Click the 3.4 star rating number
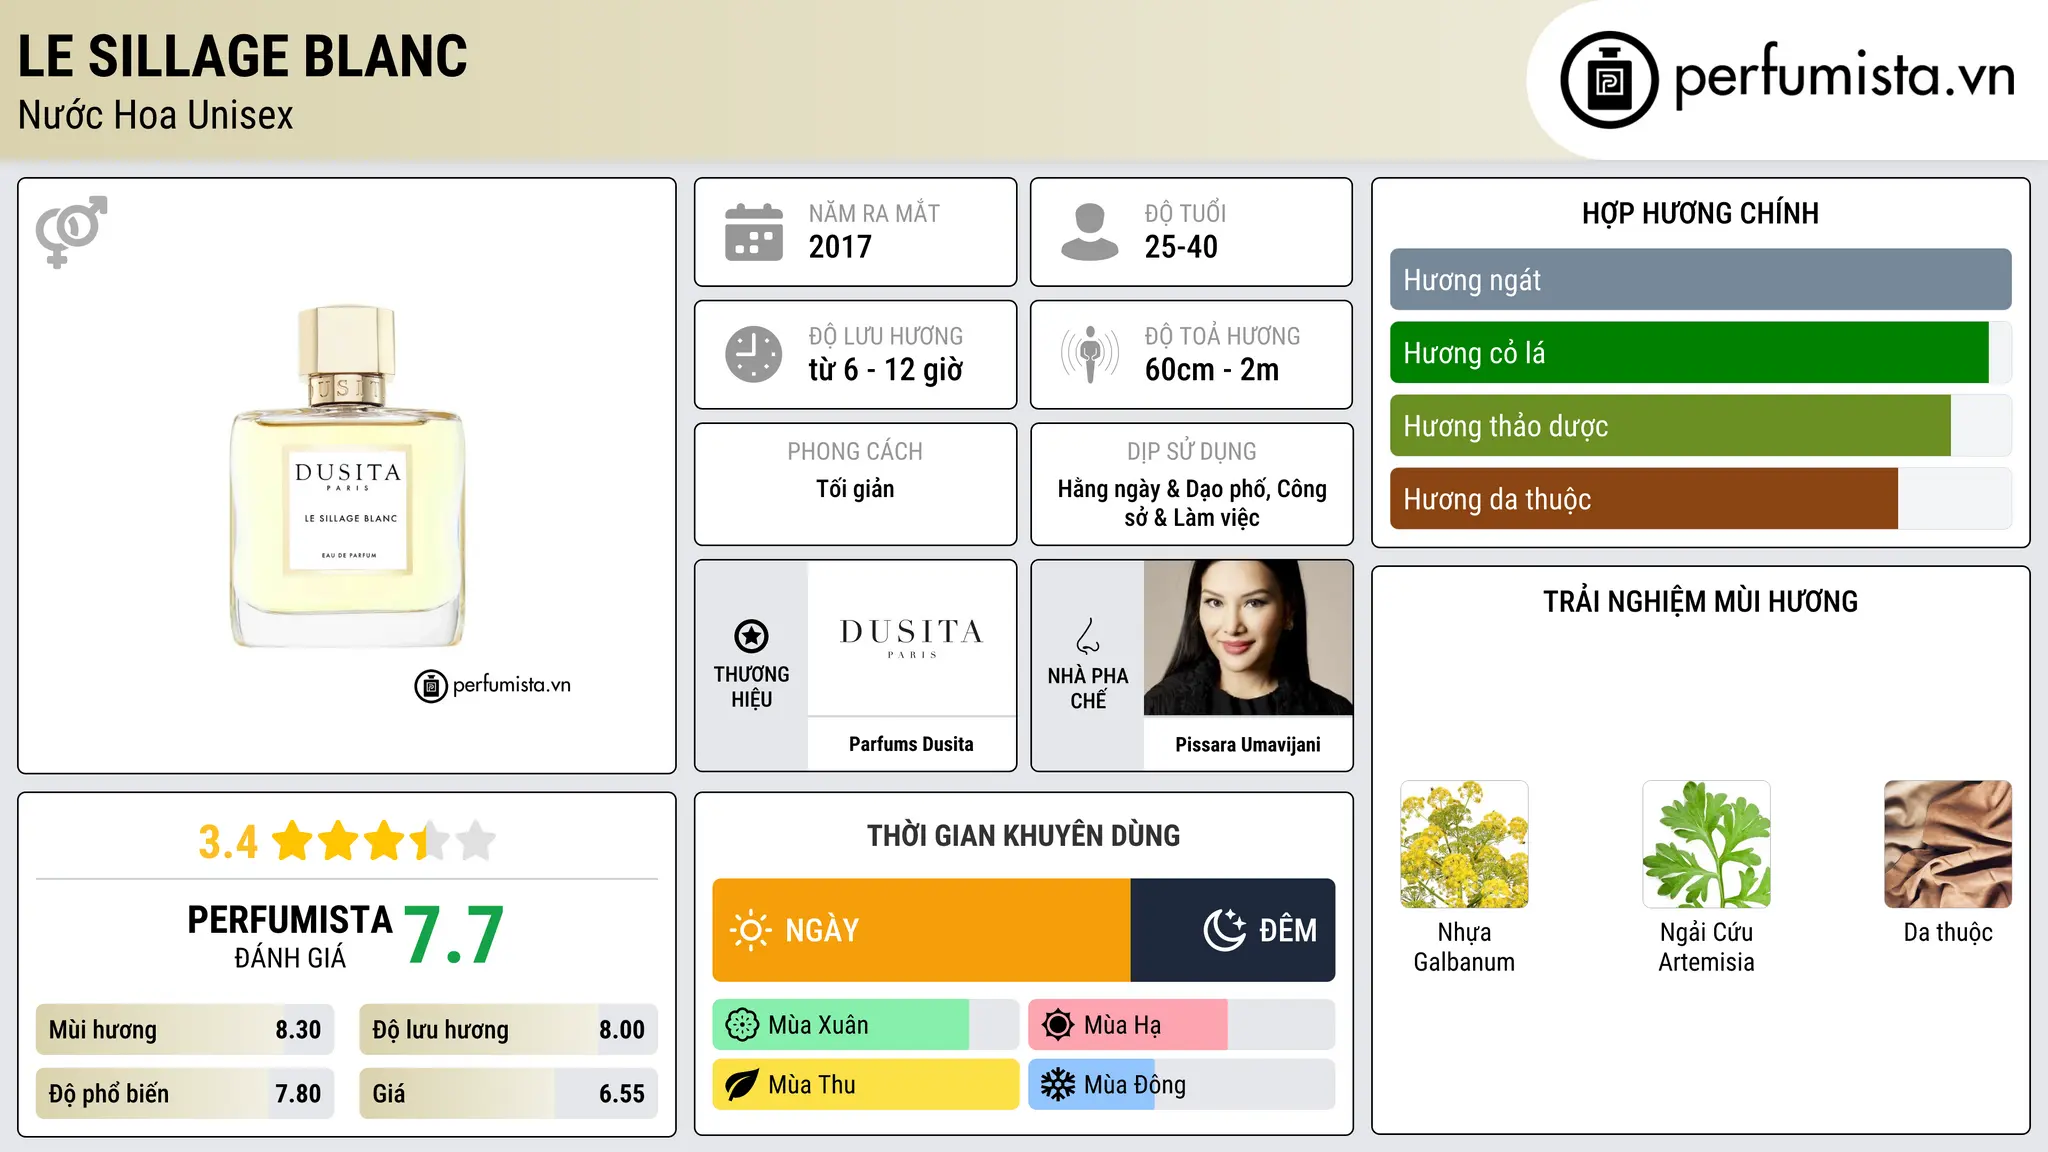 (228, 842)
